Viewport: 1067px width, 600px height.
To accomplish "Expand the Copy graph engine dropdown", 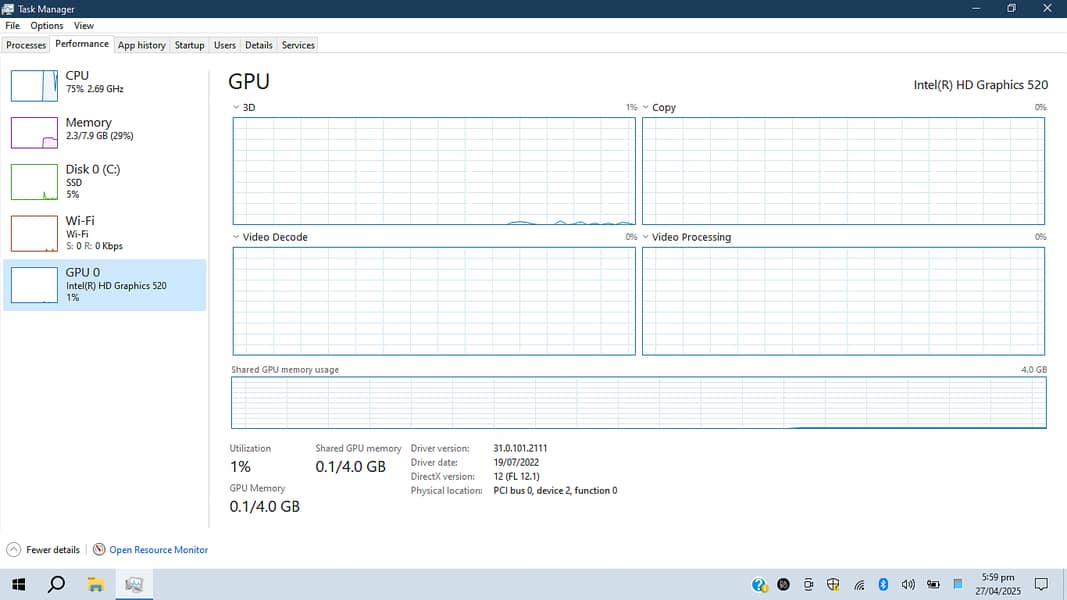I will click(x=646, y=107).
